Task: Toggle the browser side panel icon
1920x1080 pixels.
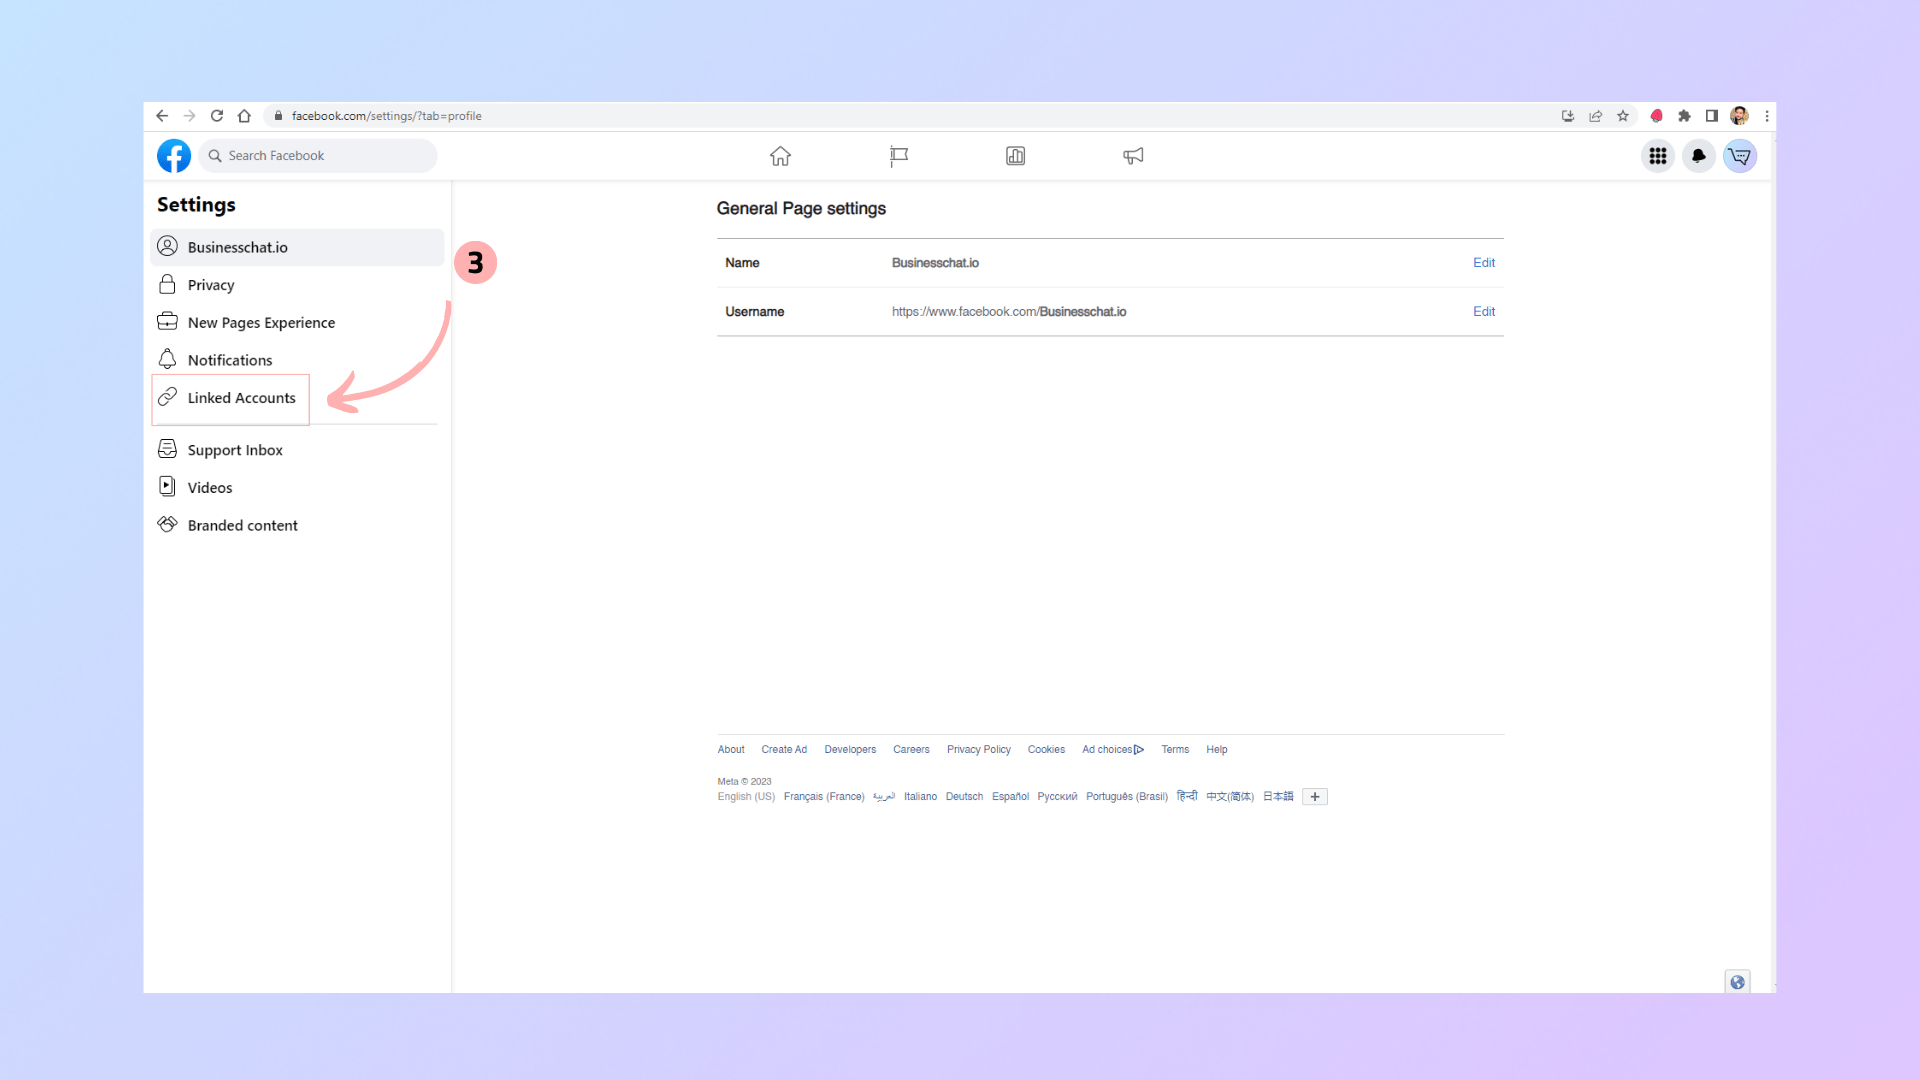Action: point(1712,116)
